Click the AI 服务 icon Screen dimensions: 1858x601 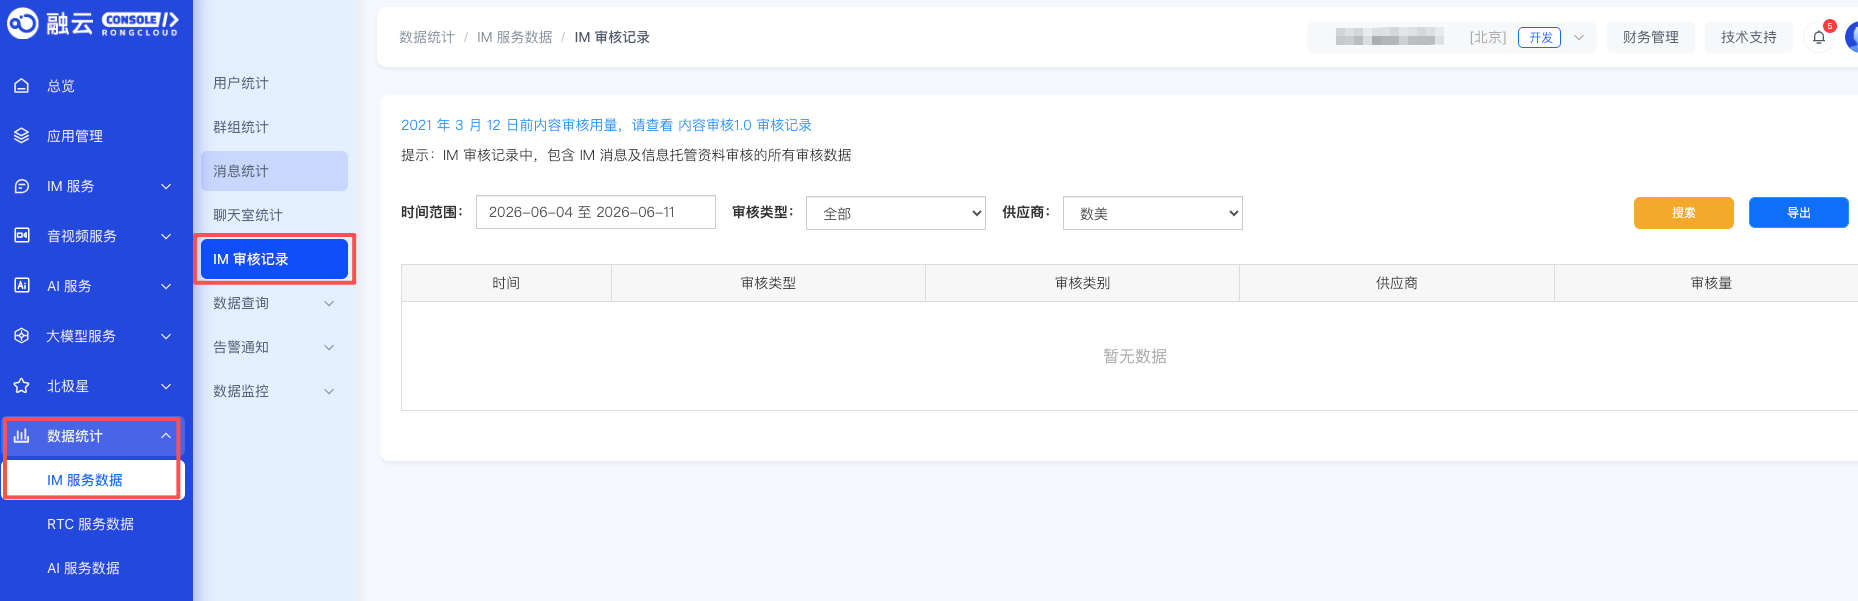point(21,286)
